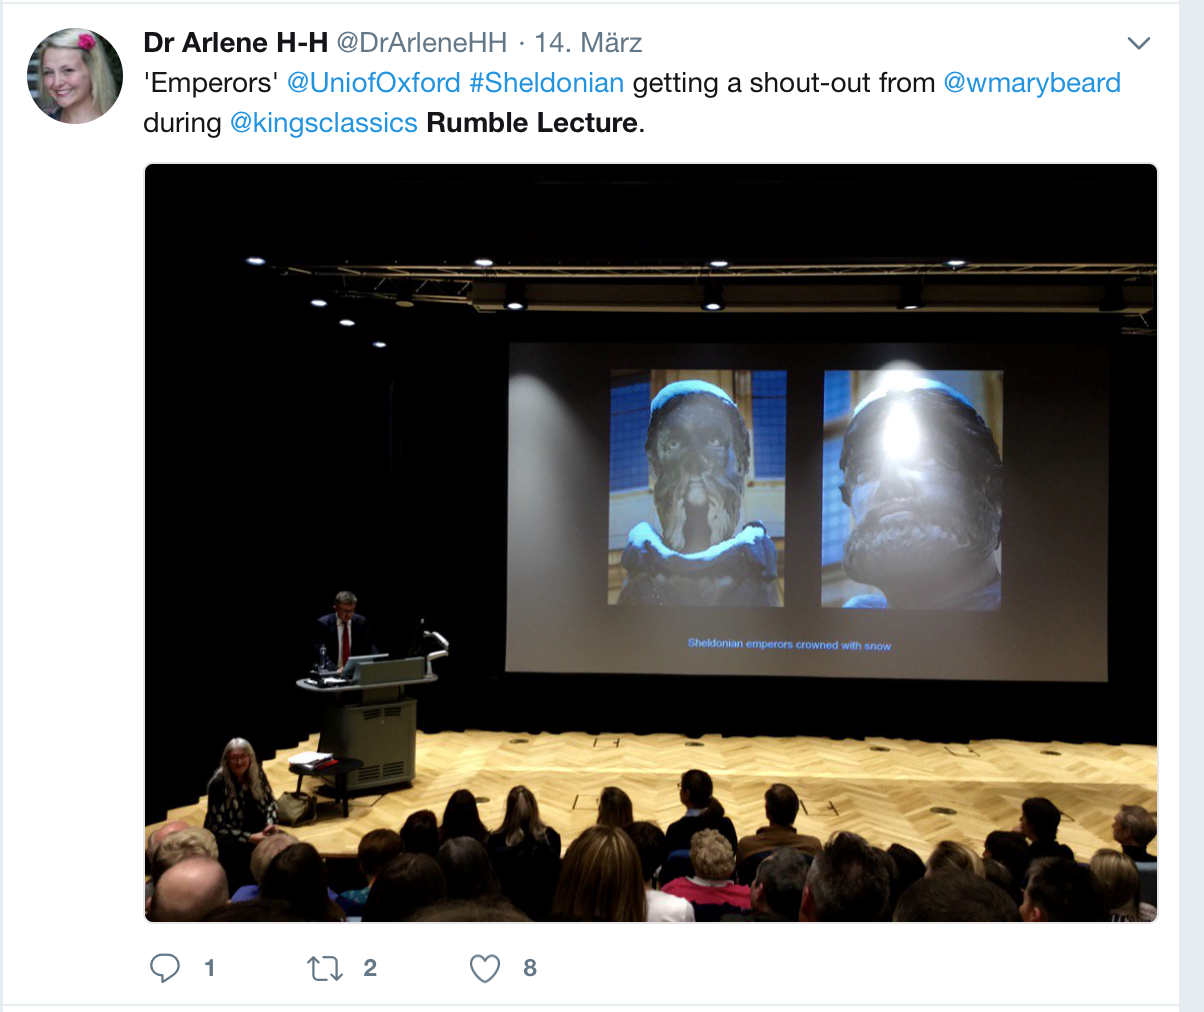Open the 14. März timestamp link
The image size is (1204, 1012).
click(x=588, y=42)
